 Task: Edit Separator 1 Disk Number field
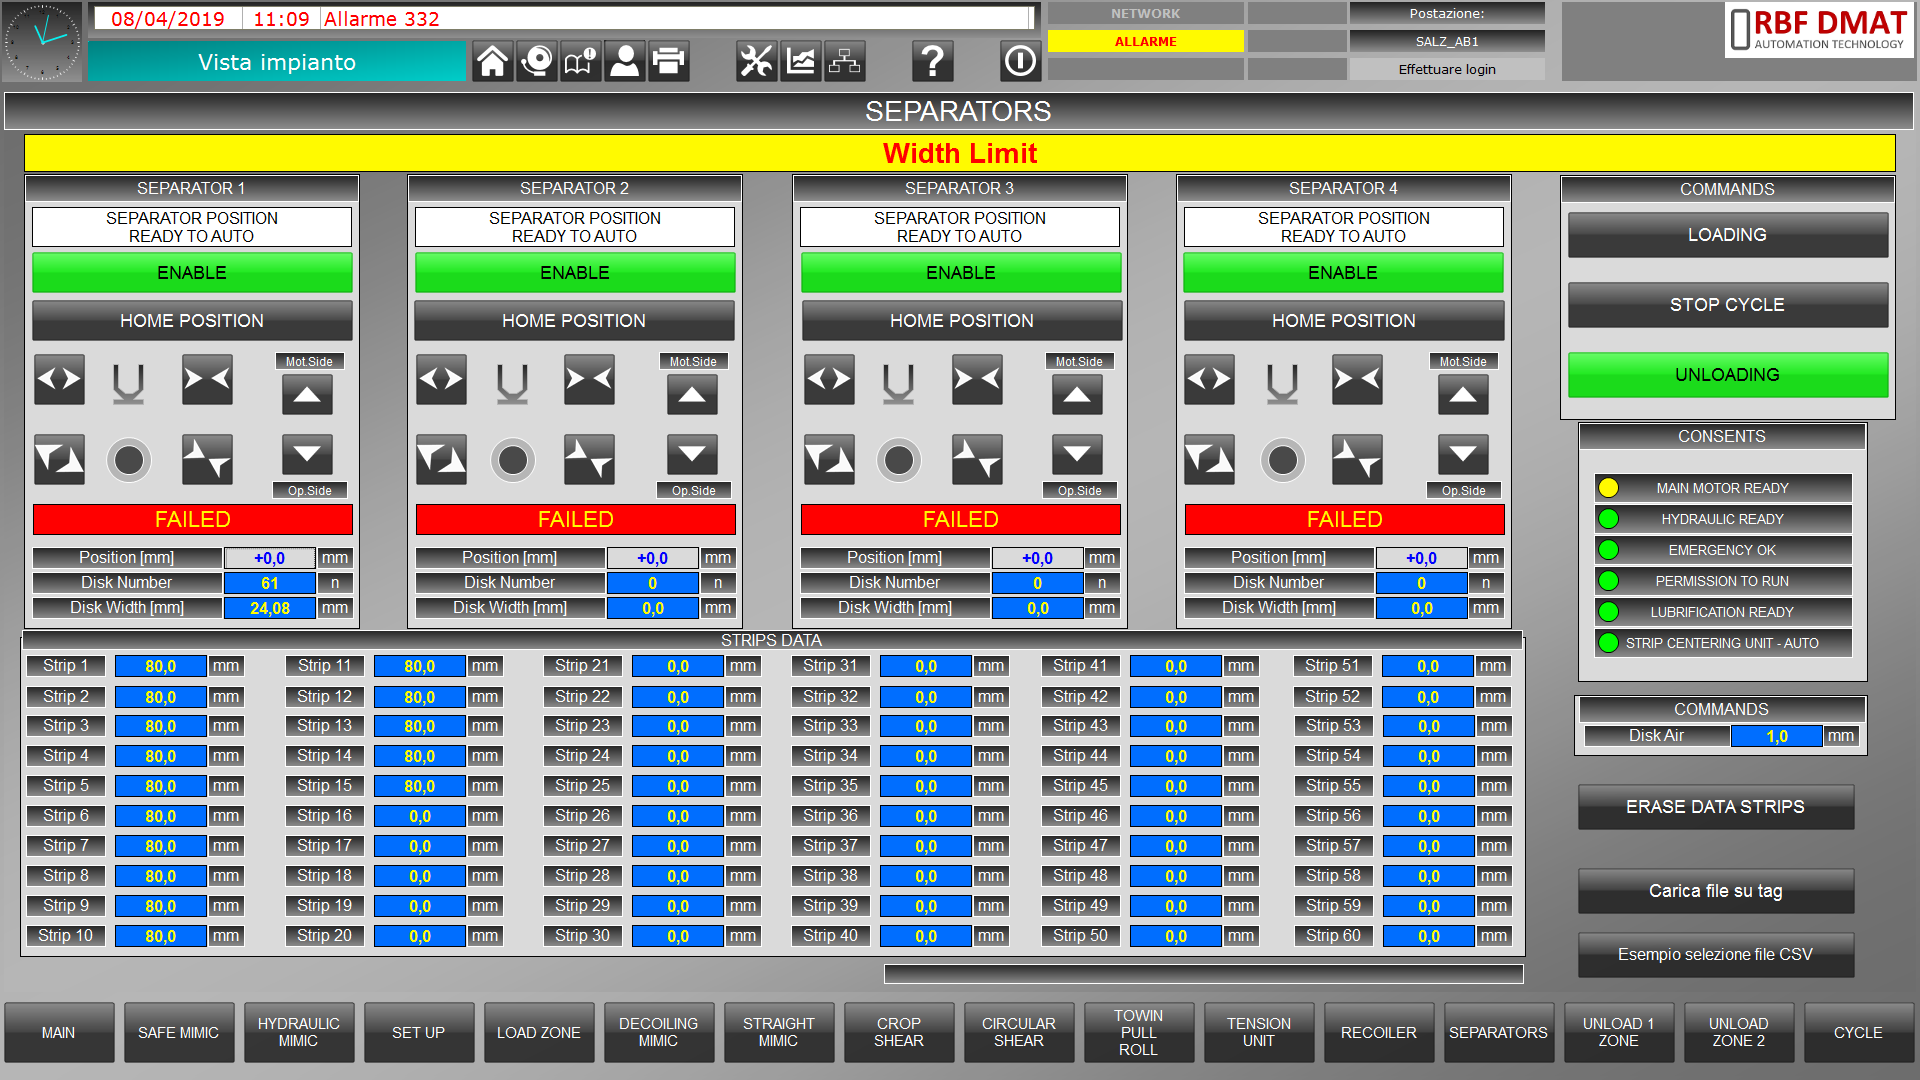[x=270, y=583]
